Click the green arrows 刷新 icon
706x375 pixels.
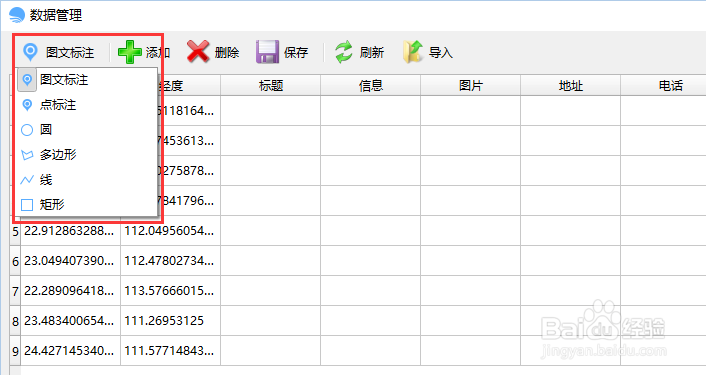(x=344, y=52)
